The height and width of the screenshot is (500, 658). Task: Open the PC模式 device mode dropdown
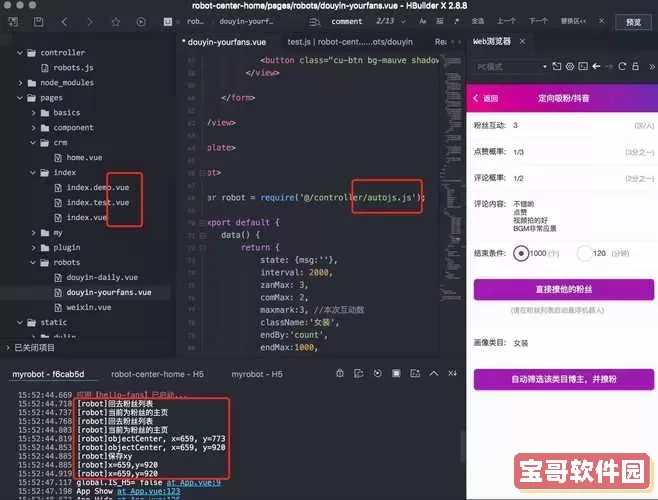511,67
